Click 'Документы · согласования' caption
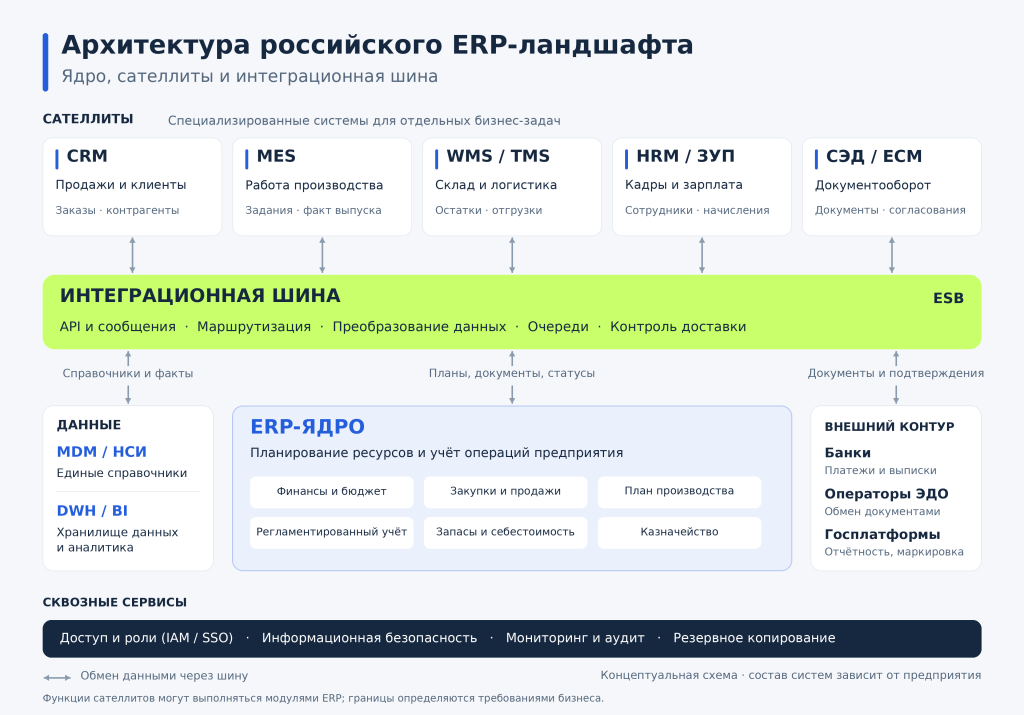Viewport: 1024px width, 715px height. coord(890,210)
